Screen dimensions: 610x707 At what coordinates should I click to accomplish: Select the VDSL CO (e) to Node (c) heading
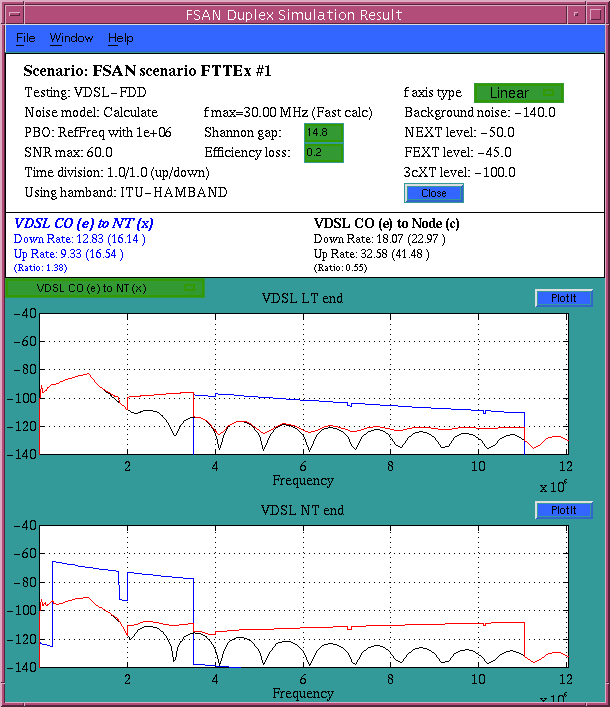tap(386, 223)
